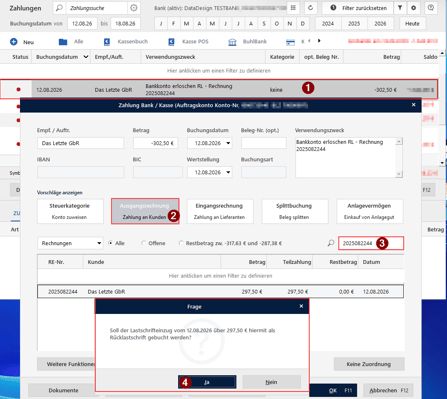
Task: Select the Restbetrag range radio button
Action: [181, 243]
